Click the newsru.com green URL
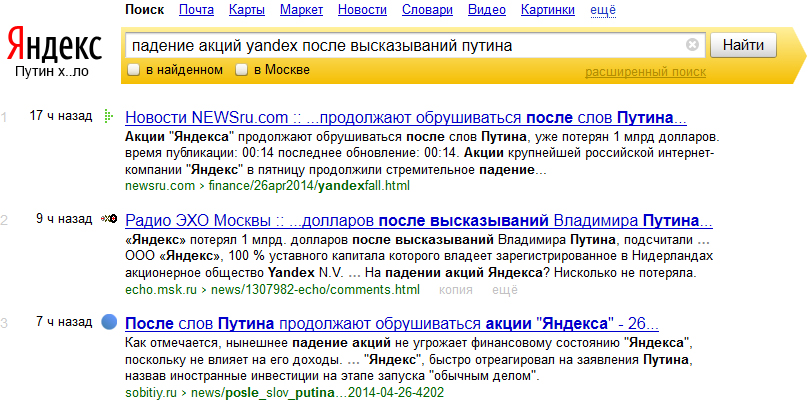The image size is (809, 413). pyautogui.click(x=267, y=186)
